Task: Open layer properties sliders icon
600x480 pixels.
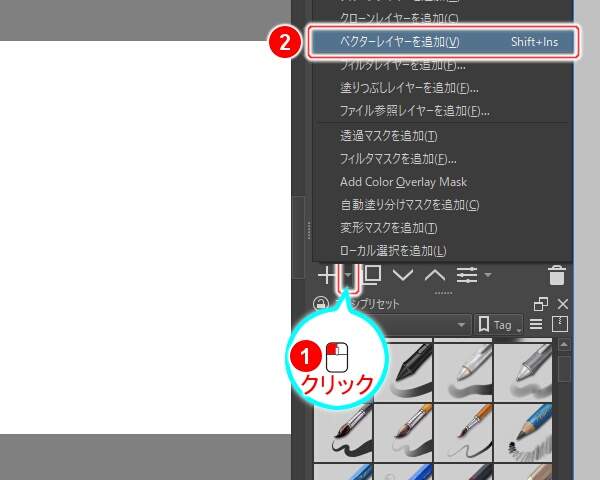Action: tap(467, 275)
